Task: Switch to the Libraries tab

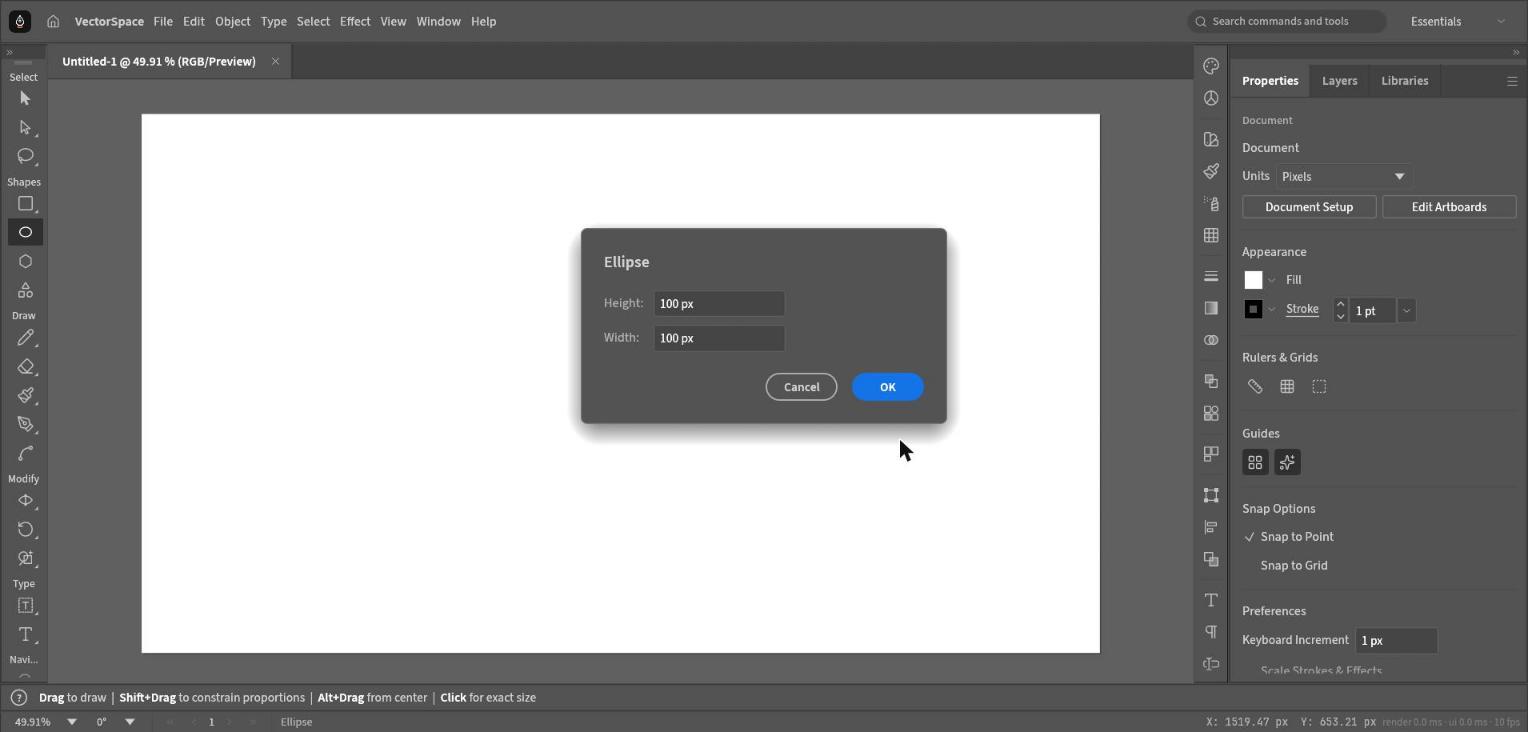Action: coord(1404,81)
